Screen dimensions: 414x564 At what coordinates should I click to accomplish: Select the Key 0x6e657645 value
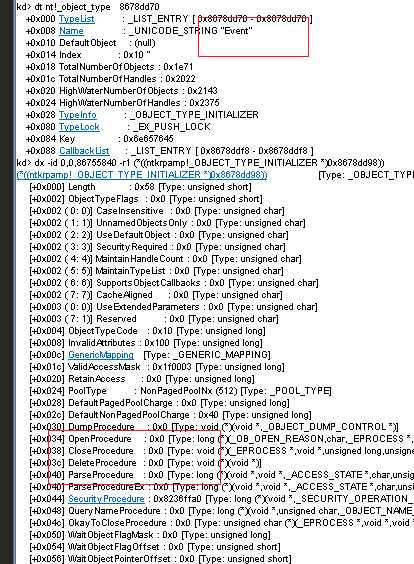pos(148,139)
